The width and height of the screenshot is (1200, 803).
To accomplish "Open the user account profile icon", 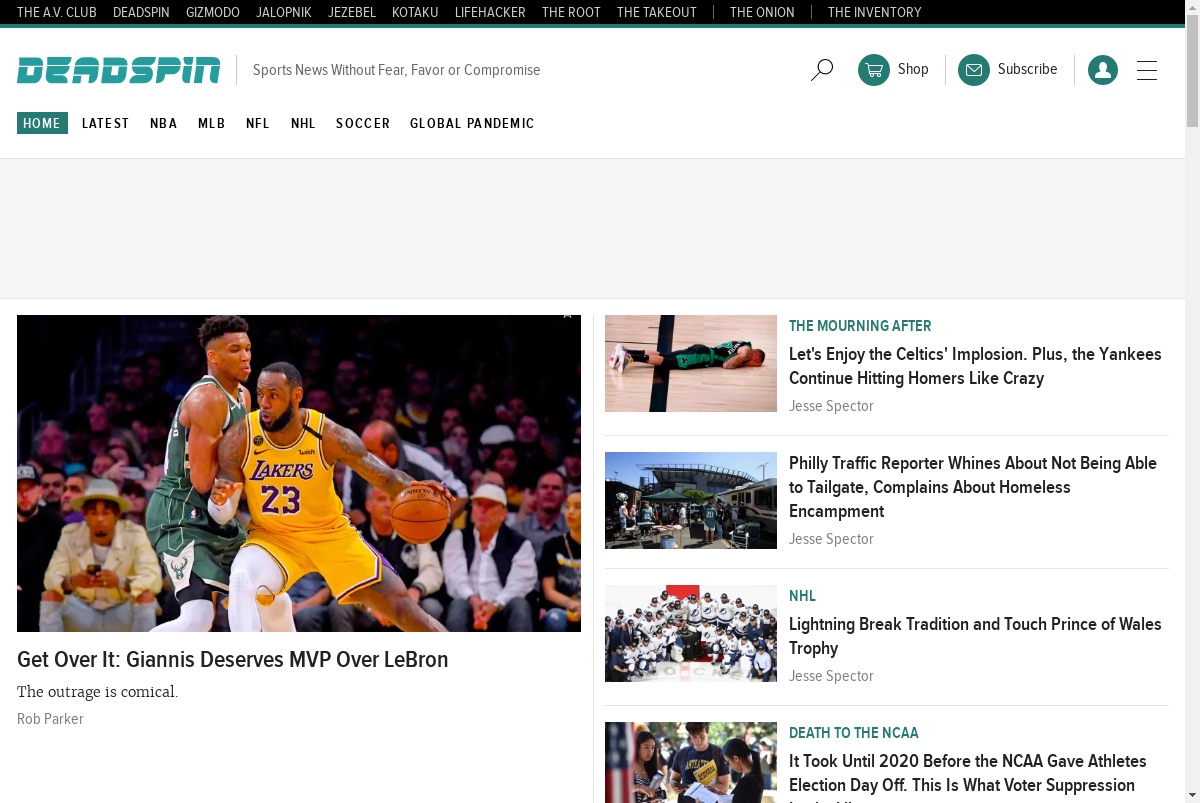I will 1103,70.
